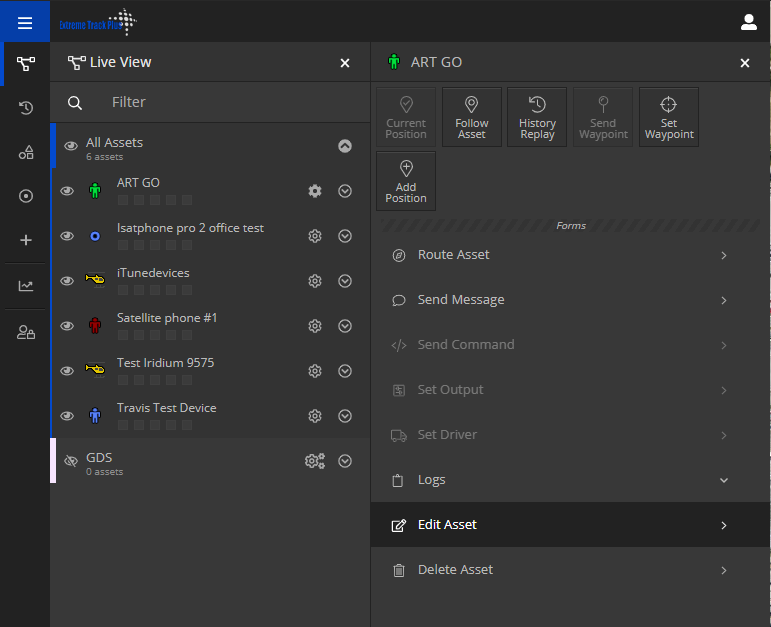The width and height of the screenshot is (771, 627).
Task: Click the Follow Asset button
Action: pyautogui.click(x=472, y=117)
